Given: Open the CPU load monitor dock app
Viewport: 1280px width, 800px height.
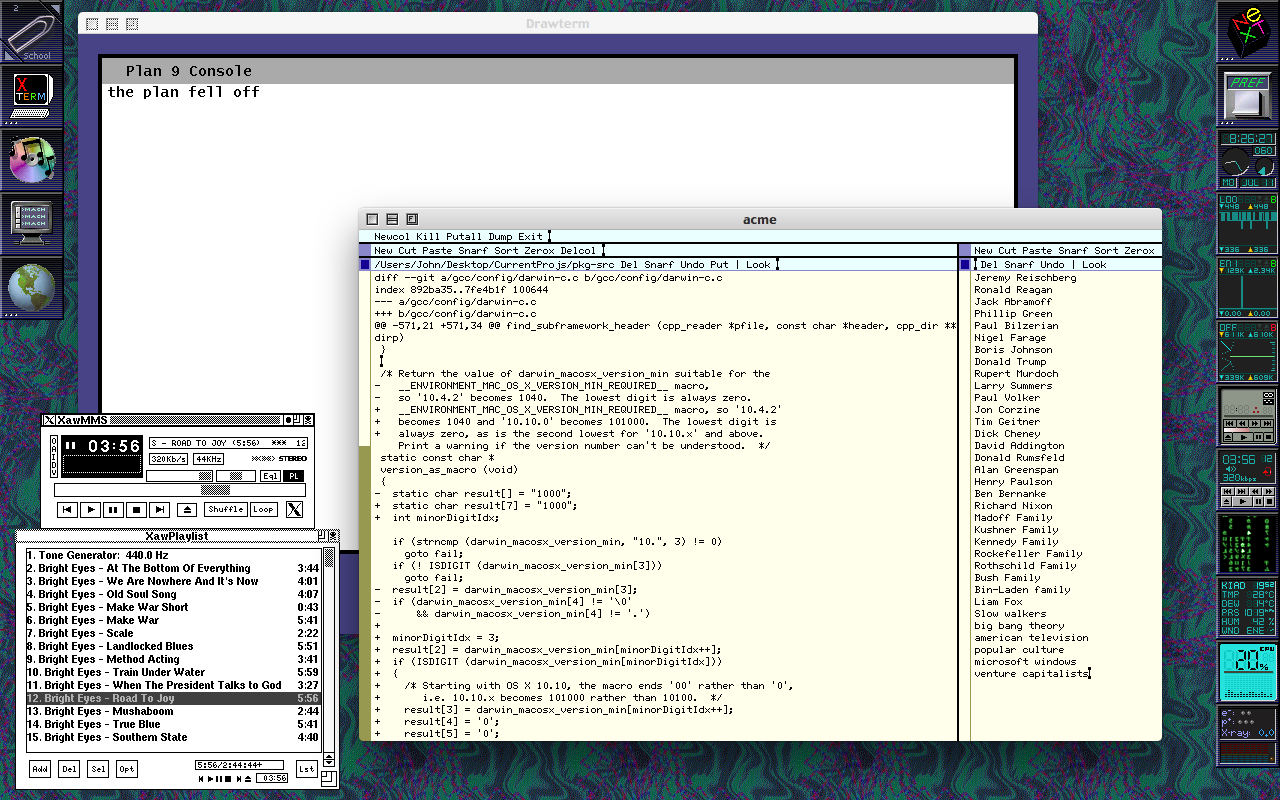Looking at the screenshot, I should (1247, 671).
